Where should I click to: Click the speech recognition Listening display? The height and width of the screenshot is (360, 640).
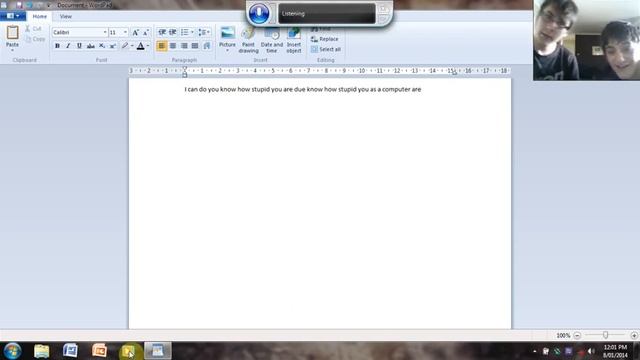pos(327,13)
